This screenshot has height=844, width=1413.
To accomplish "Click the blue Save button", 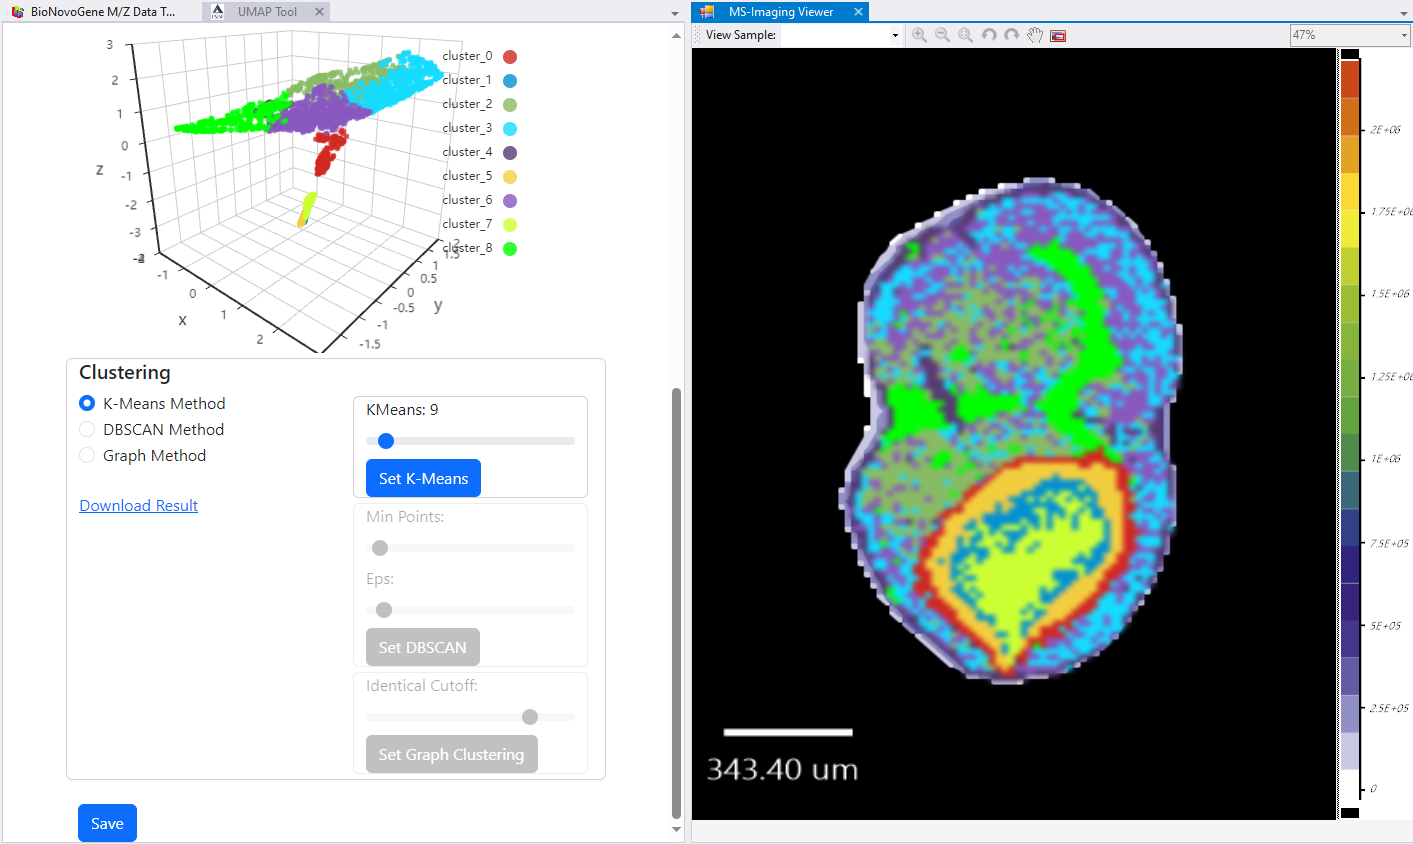I will point(107,823).
